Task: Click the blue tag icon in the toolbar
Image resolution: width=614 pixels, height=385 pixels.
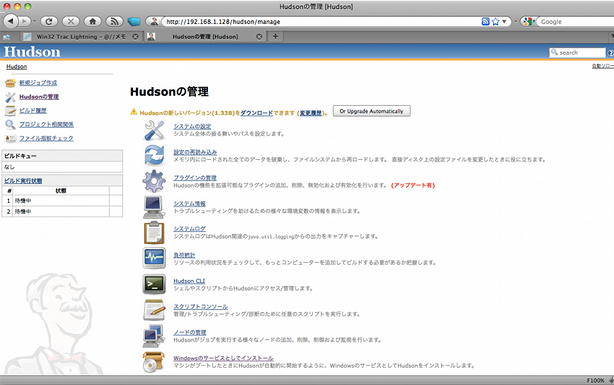Action: click(x=134, y=21)
